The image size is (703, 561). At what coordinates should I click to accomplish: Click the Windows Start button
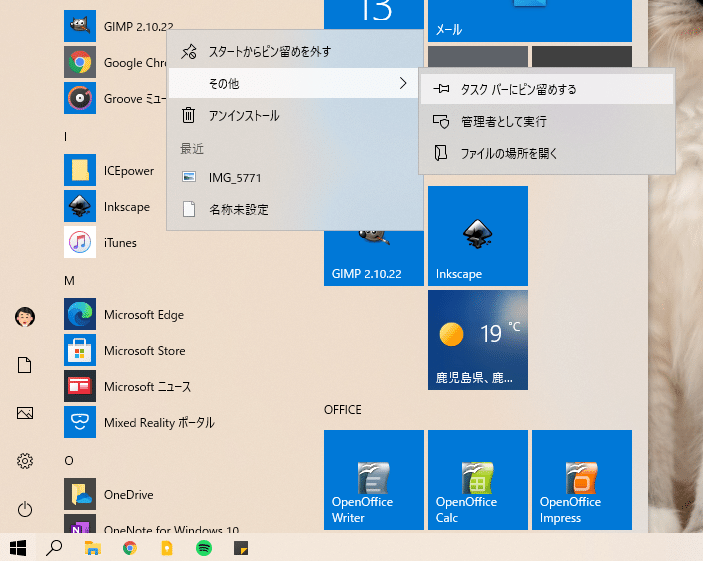(x=18, y=548)
